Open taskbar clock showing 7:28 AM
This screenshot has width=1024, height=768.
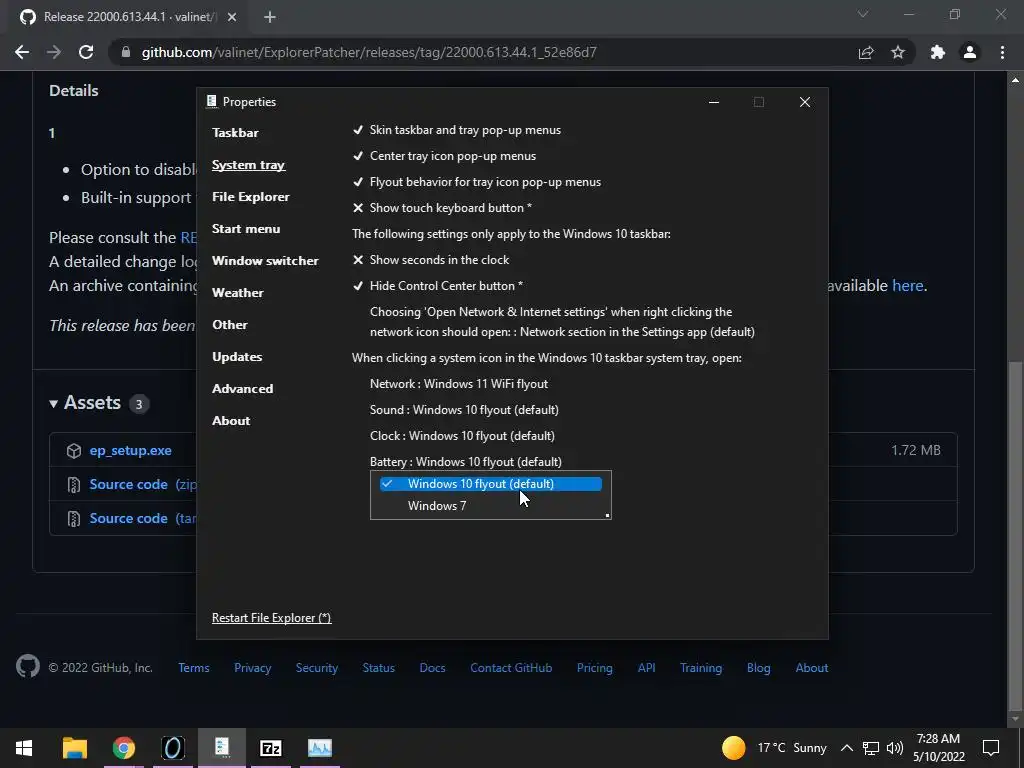click(x=938, y=748)
